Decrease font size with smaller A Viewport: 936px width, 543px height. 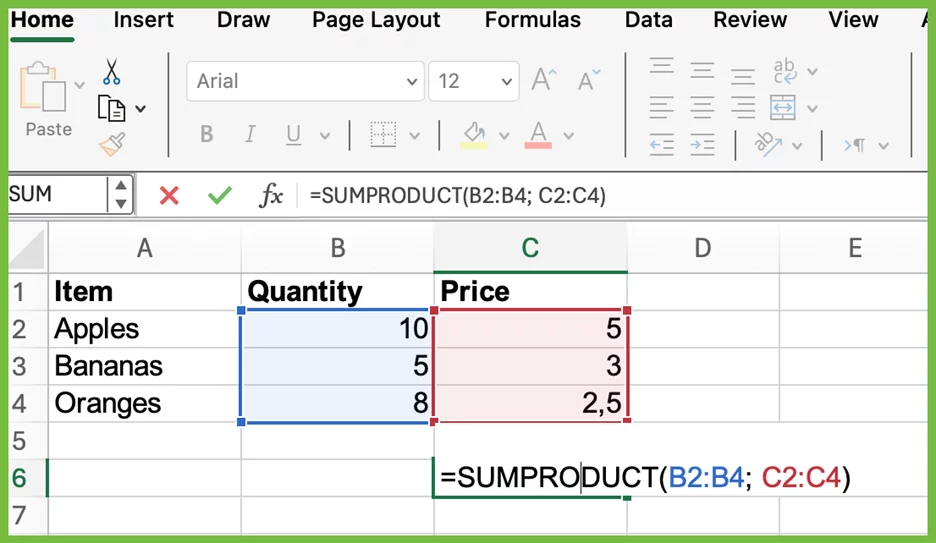coord(589,80)
